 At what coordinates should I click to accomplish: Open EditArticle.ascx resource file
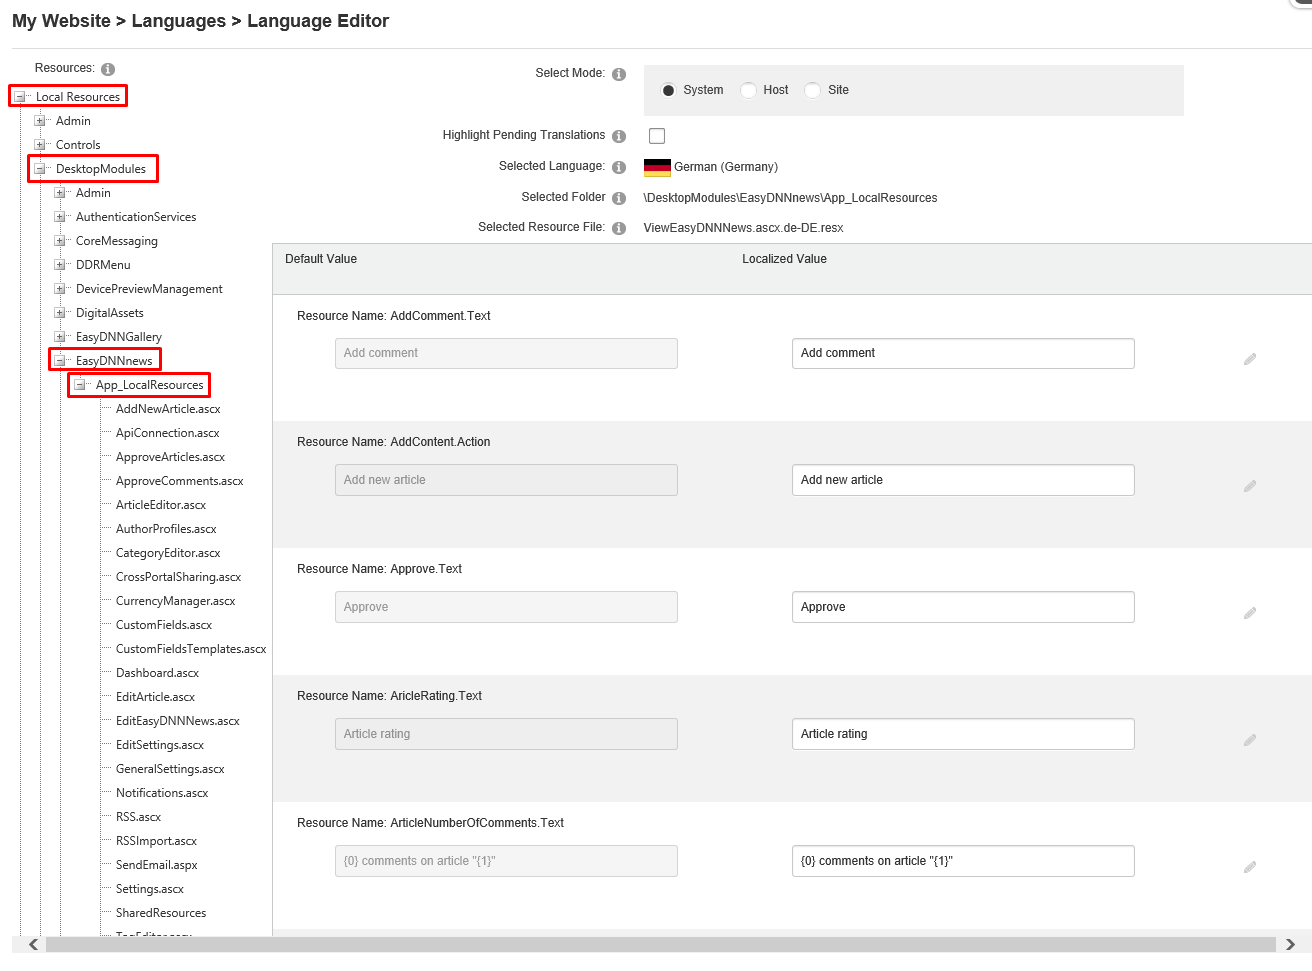tap(155, 697)
